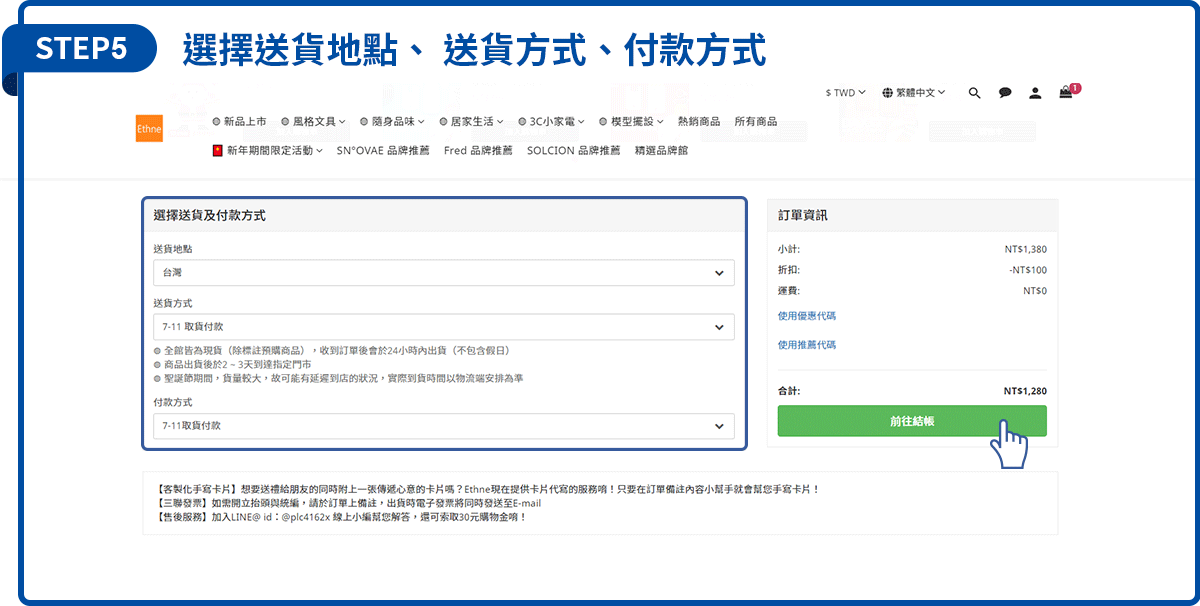Image resolution: width=1200 pixels, height=606 pixels.
Task: Select the 精選品牌館 menu item
Action: [661, 151]
